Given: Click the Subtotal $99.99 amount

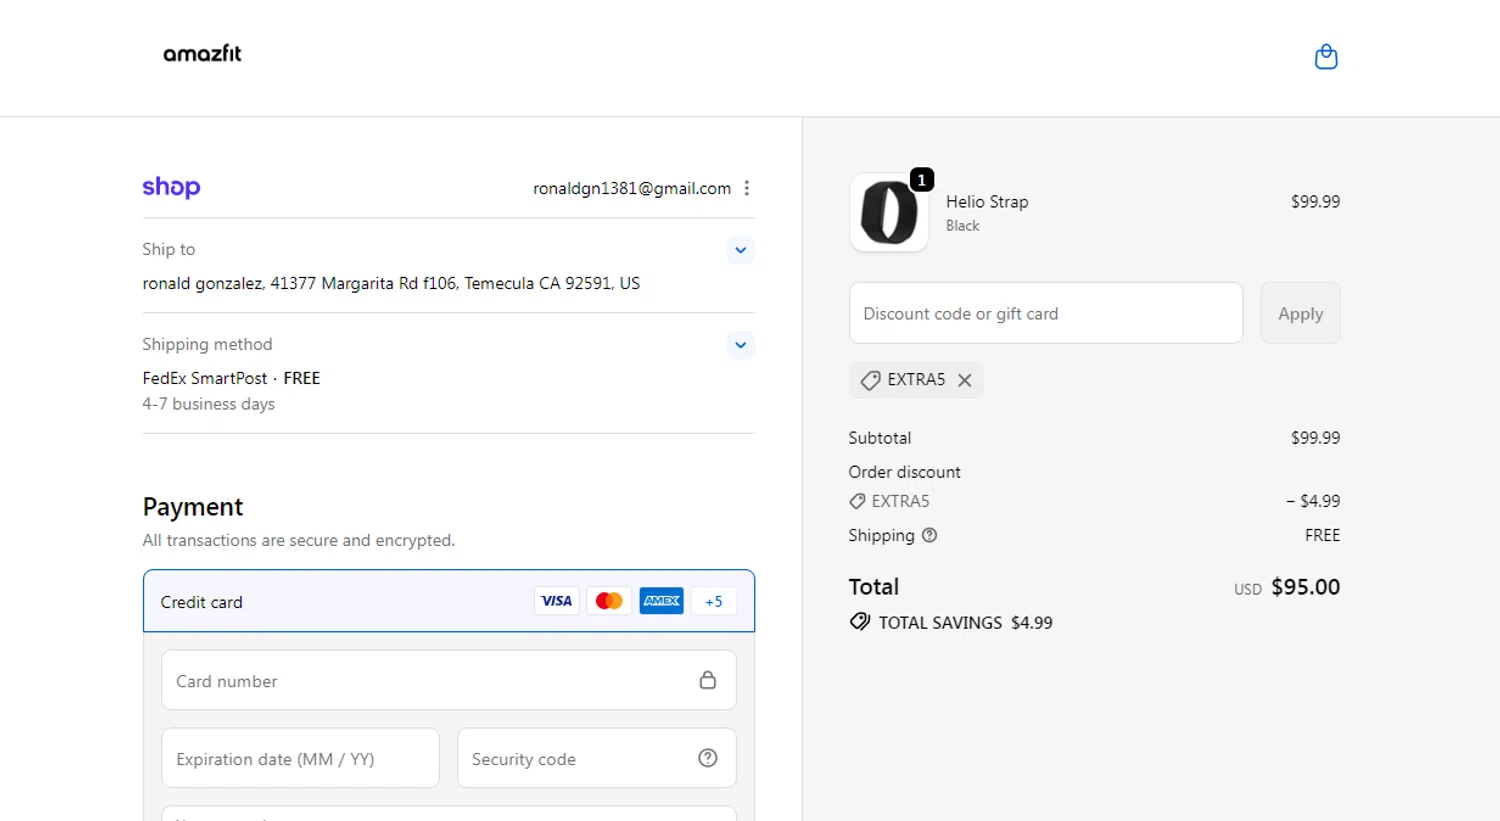Looking at the screenshot, I should (x=1315, y=437).
